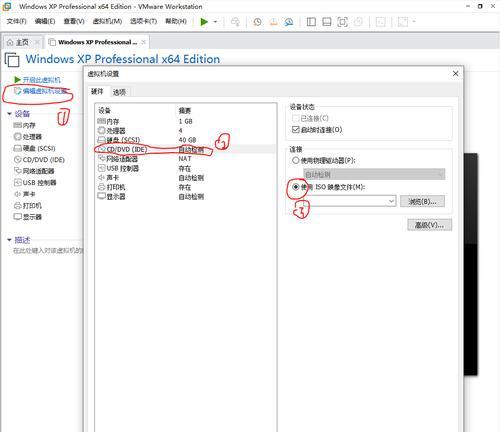Select the USB 控制器 row in dialog device list
This screenshot has height=432, width=500.
tap(185, 168)
